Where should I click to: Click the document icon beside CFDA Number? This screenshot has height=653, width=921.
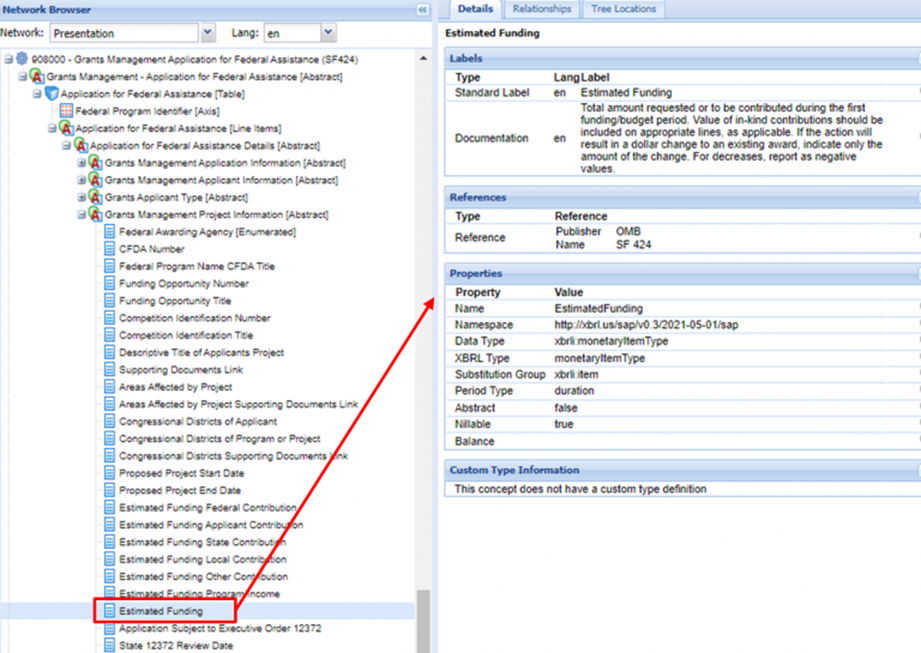pyautogui.click(x=110, y=249)
